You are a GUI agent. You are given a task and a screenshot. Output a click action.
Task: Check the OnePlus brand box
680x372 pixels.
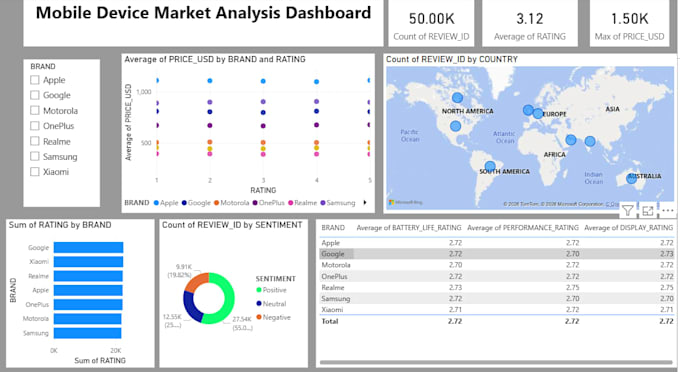pos(35,126)
